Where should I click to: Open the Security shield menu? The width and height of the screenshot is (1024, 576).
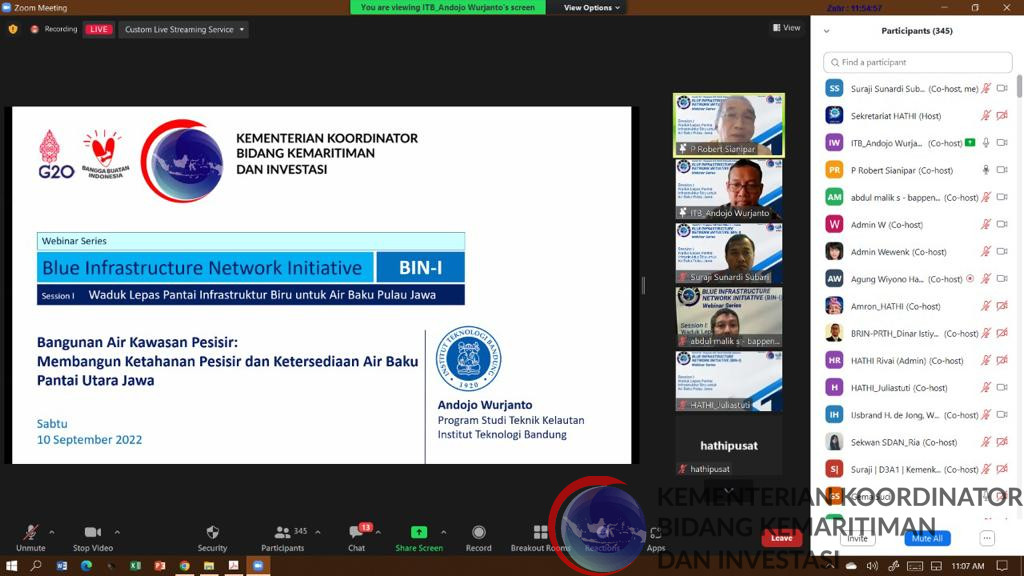coord(212,537)
